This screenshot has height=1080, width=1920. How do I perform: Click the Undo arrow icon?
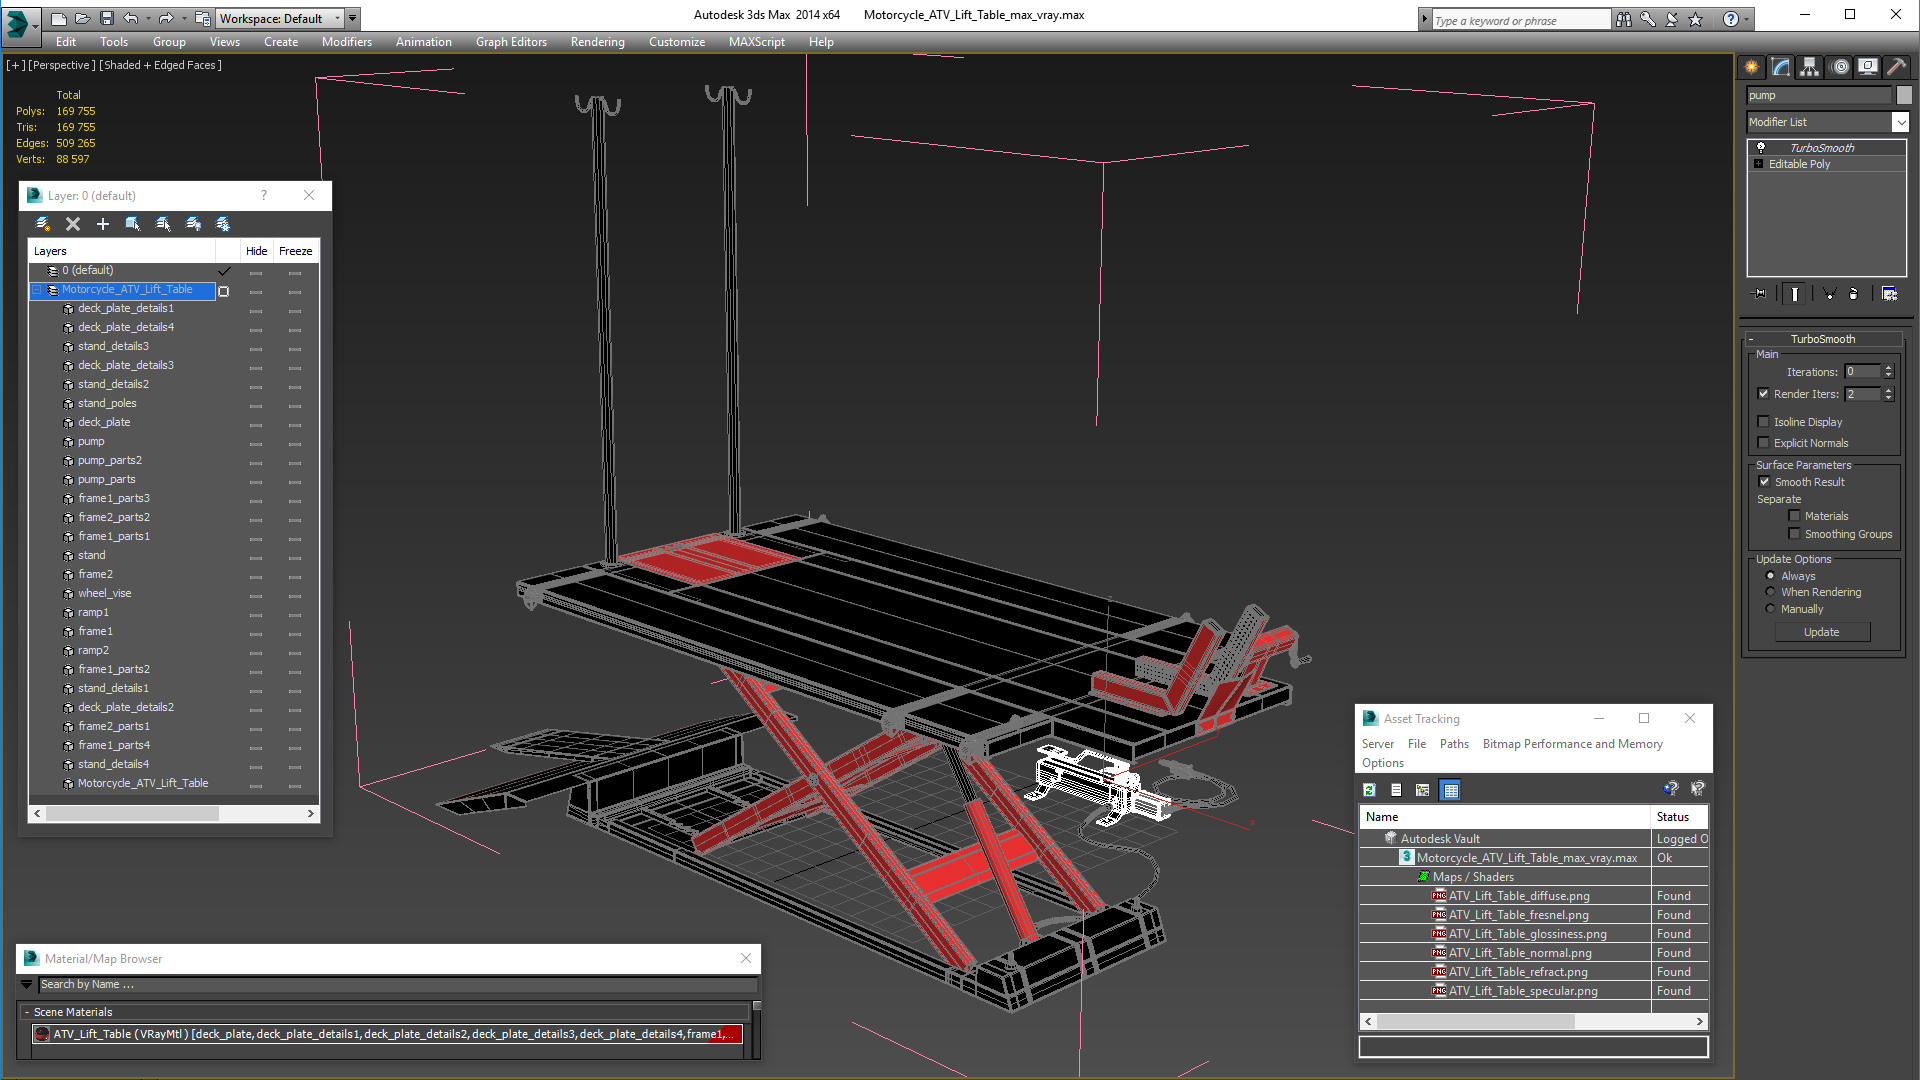click(x=130, y=18)
